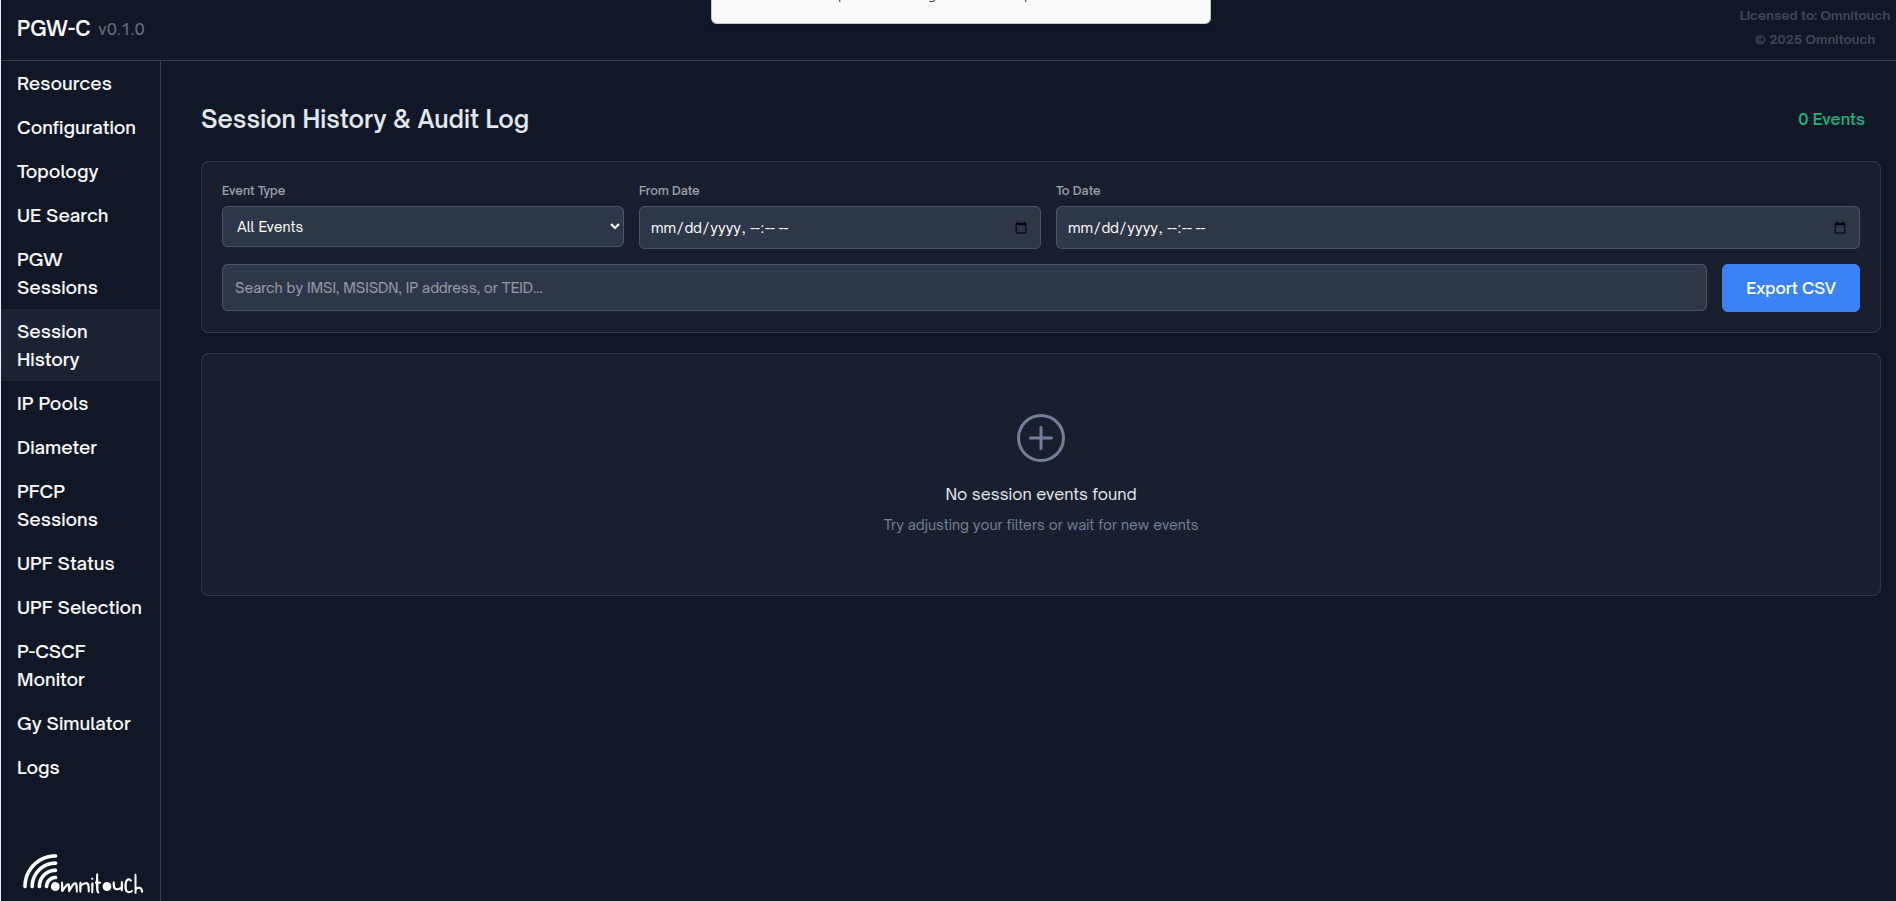This screenshot has width=1896, height=901.
Task: Navigate to the Topology view
Action: [x=58, y=172]
